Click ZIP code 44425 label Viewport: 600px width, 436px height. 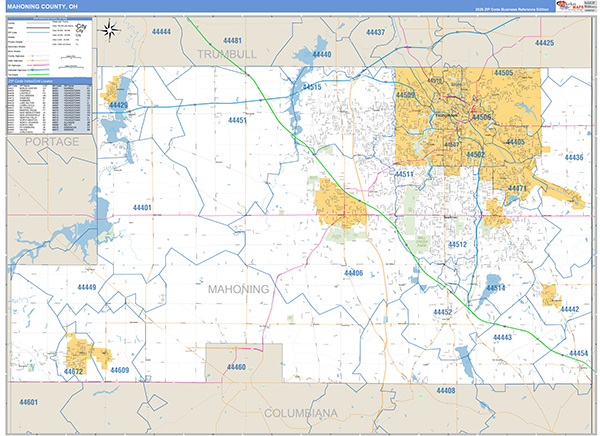[545, 43]
